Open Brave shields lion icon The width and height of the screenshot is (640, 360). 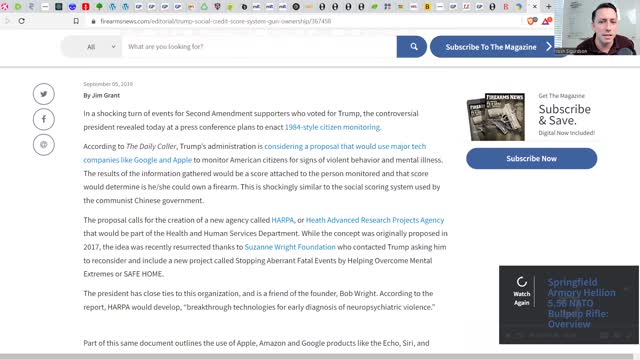pyautogui.click(x=531, y=21)
